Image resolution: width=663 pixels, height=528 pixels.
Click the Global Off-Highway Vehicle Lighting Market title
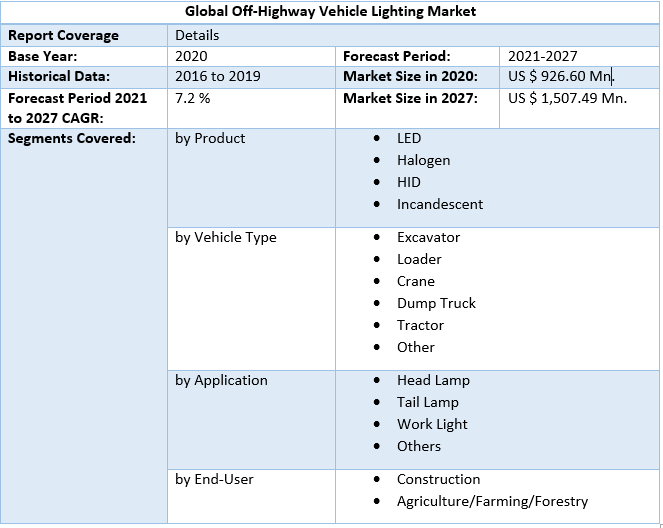pyautogui.click(x=331, y=12)
